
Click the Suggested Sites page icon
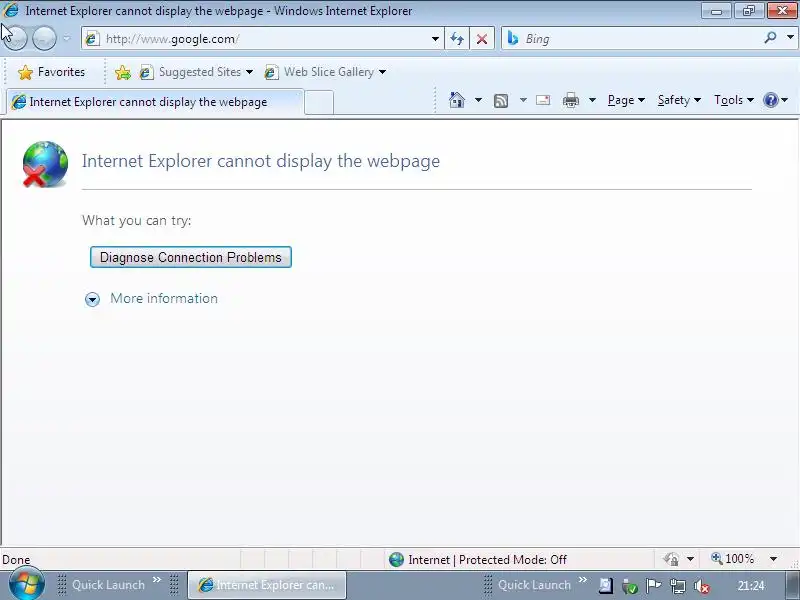pos(146,72)
